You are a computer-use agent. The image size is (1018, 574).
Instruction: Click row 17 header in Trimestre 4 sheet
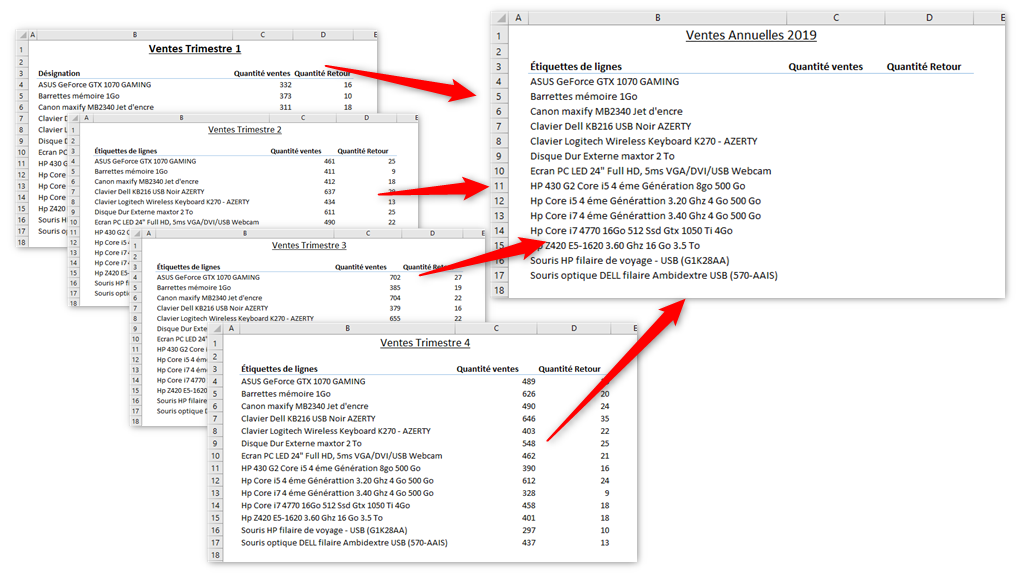216,543
